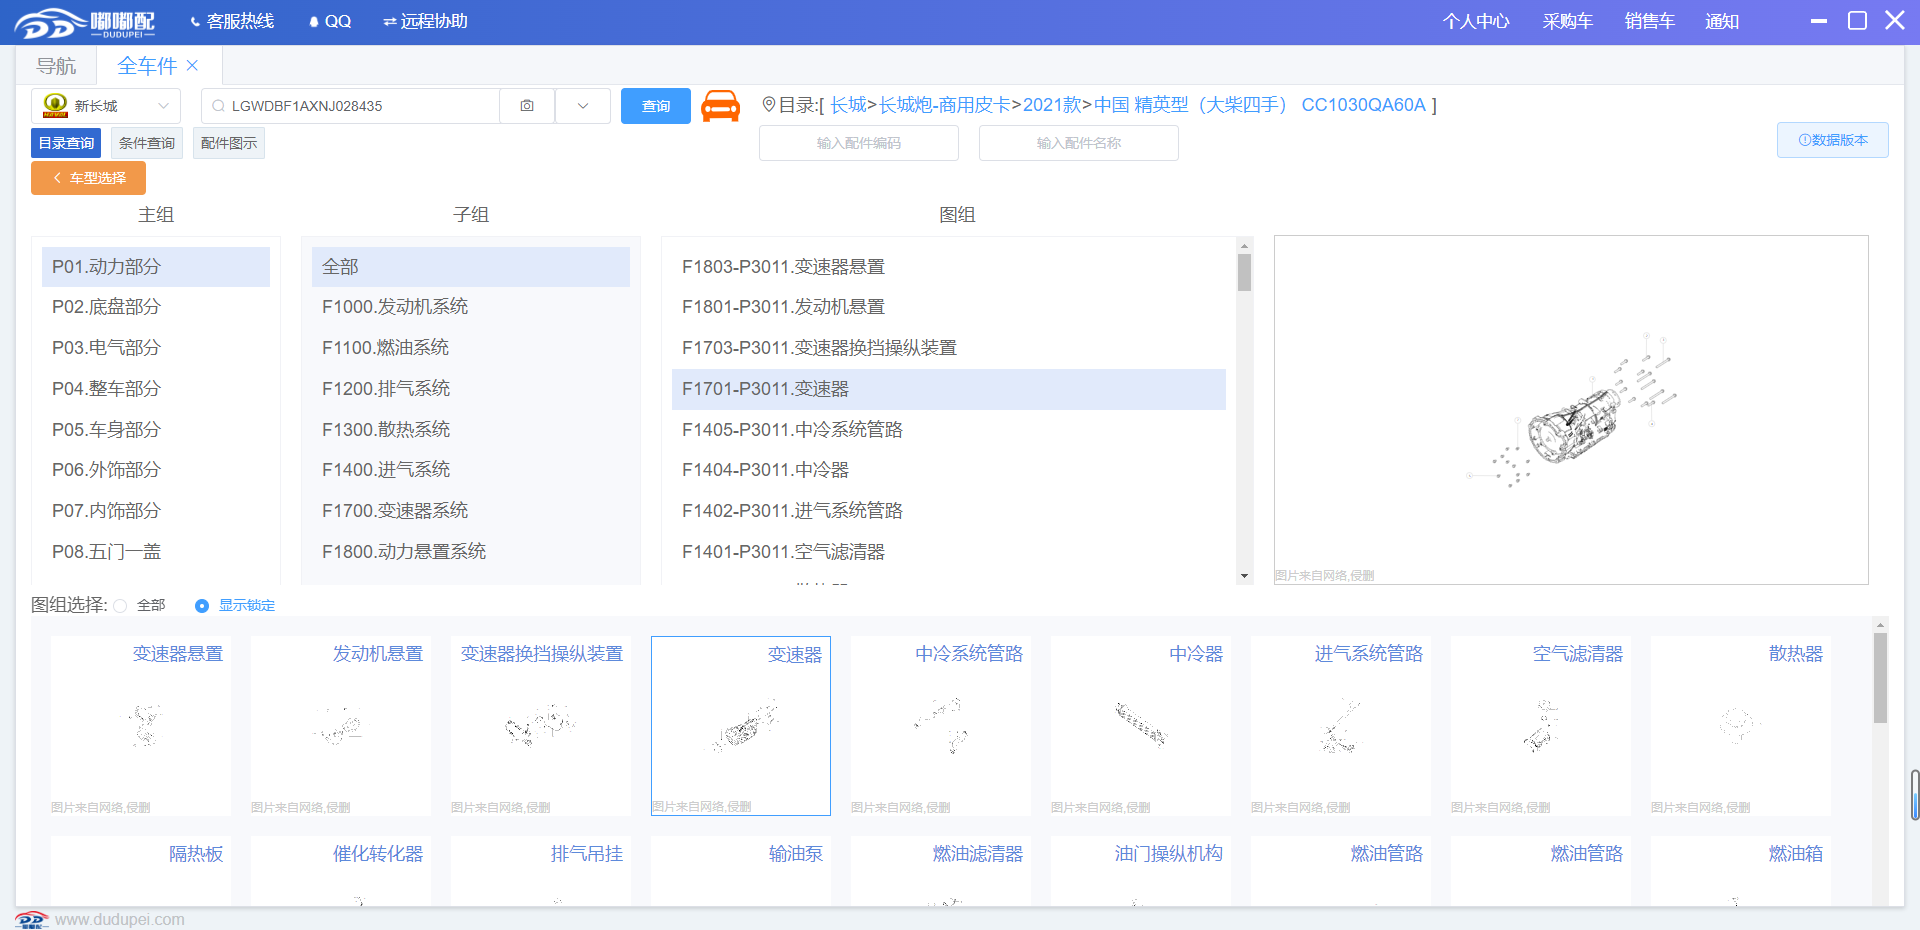Select main group P03.电气部分

coord(156,348)
